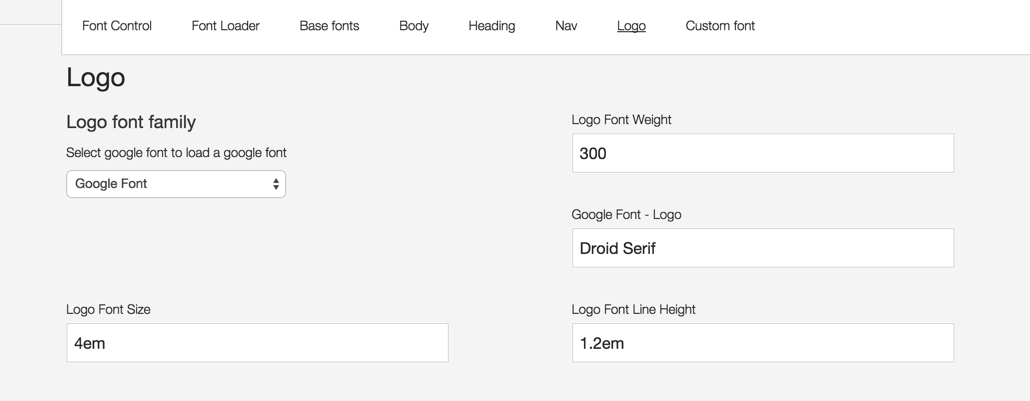Click the Google Font - Logo label
The height and width of the screenshot is (401, 1030).
(626, 214)
